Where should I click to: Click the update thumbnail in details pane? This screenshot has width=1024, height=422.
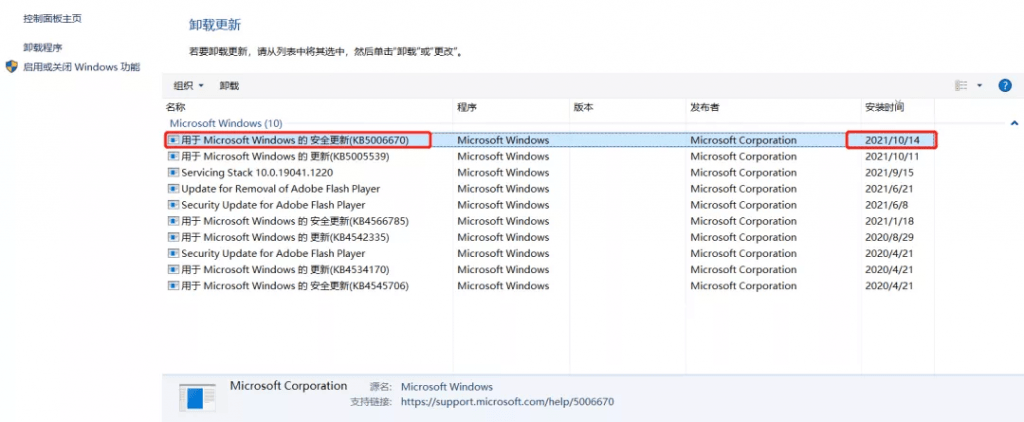pos(198,397)
